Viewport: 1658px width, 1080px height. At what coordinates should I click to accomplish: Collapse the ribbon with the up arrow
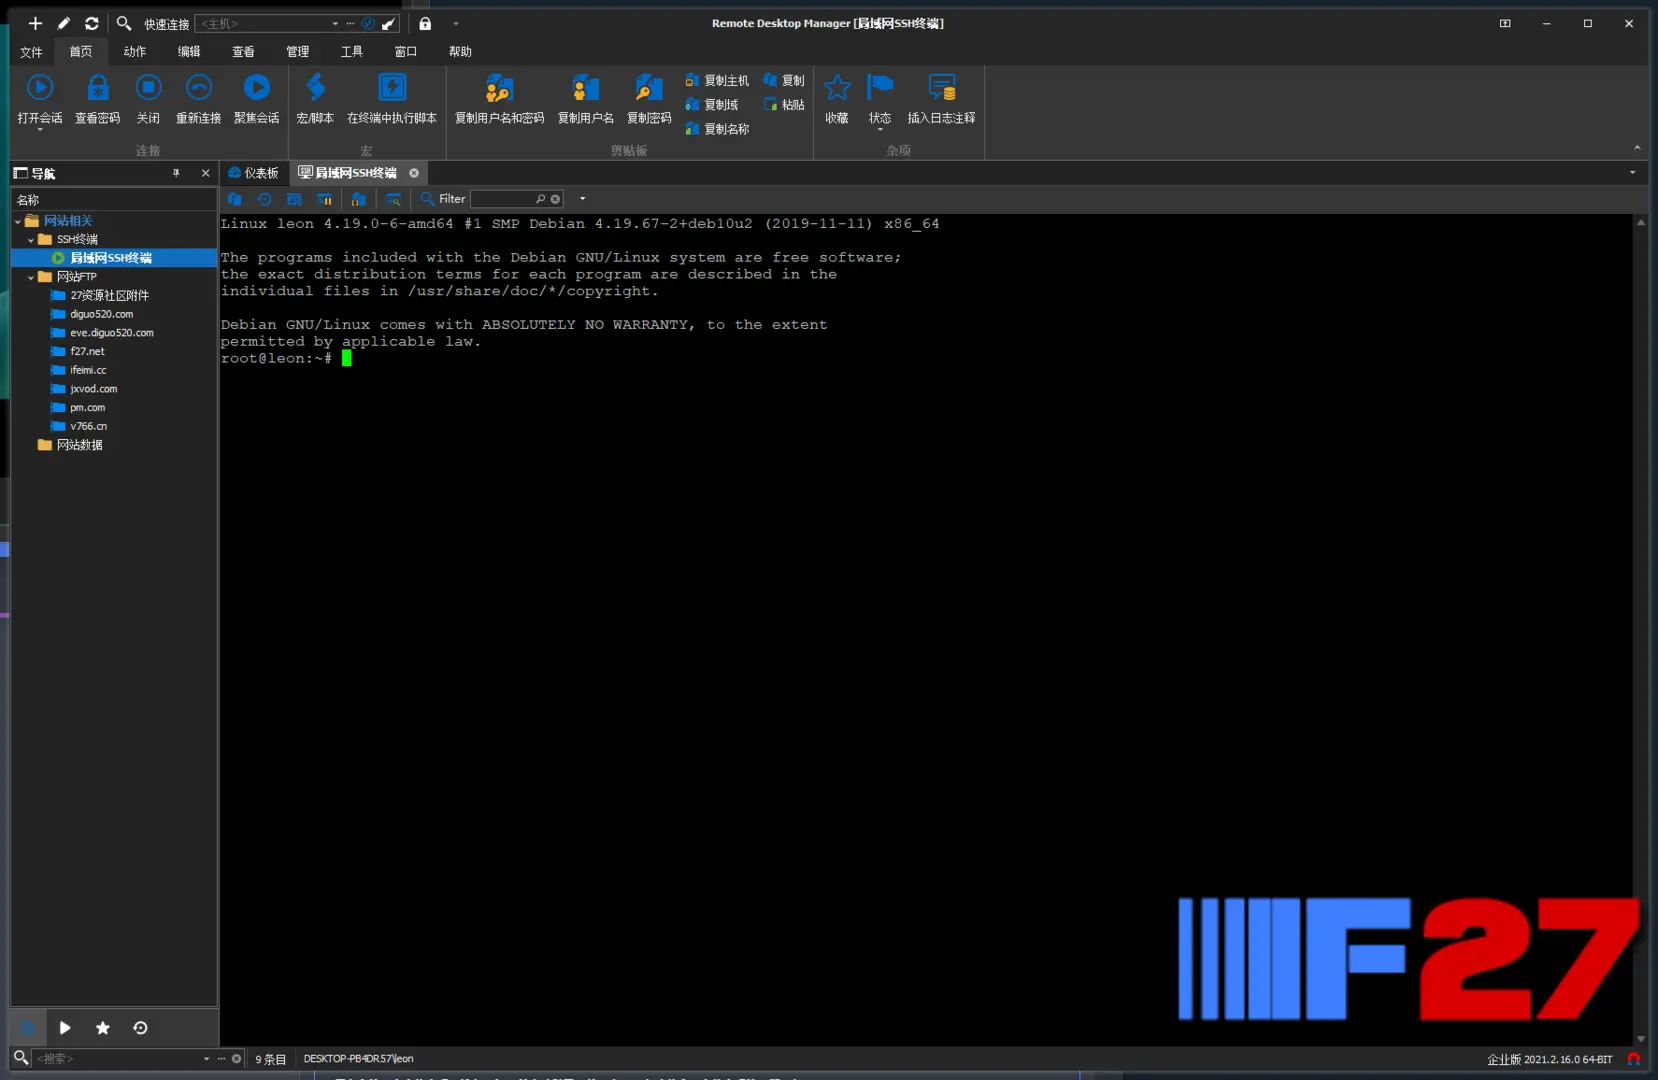pyautogui.click(x=1637, y=148)
